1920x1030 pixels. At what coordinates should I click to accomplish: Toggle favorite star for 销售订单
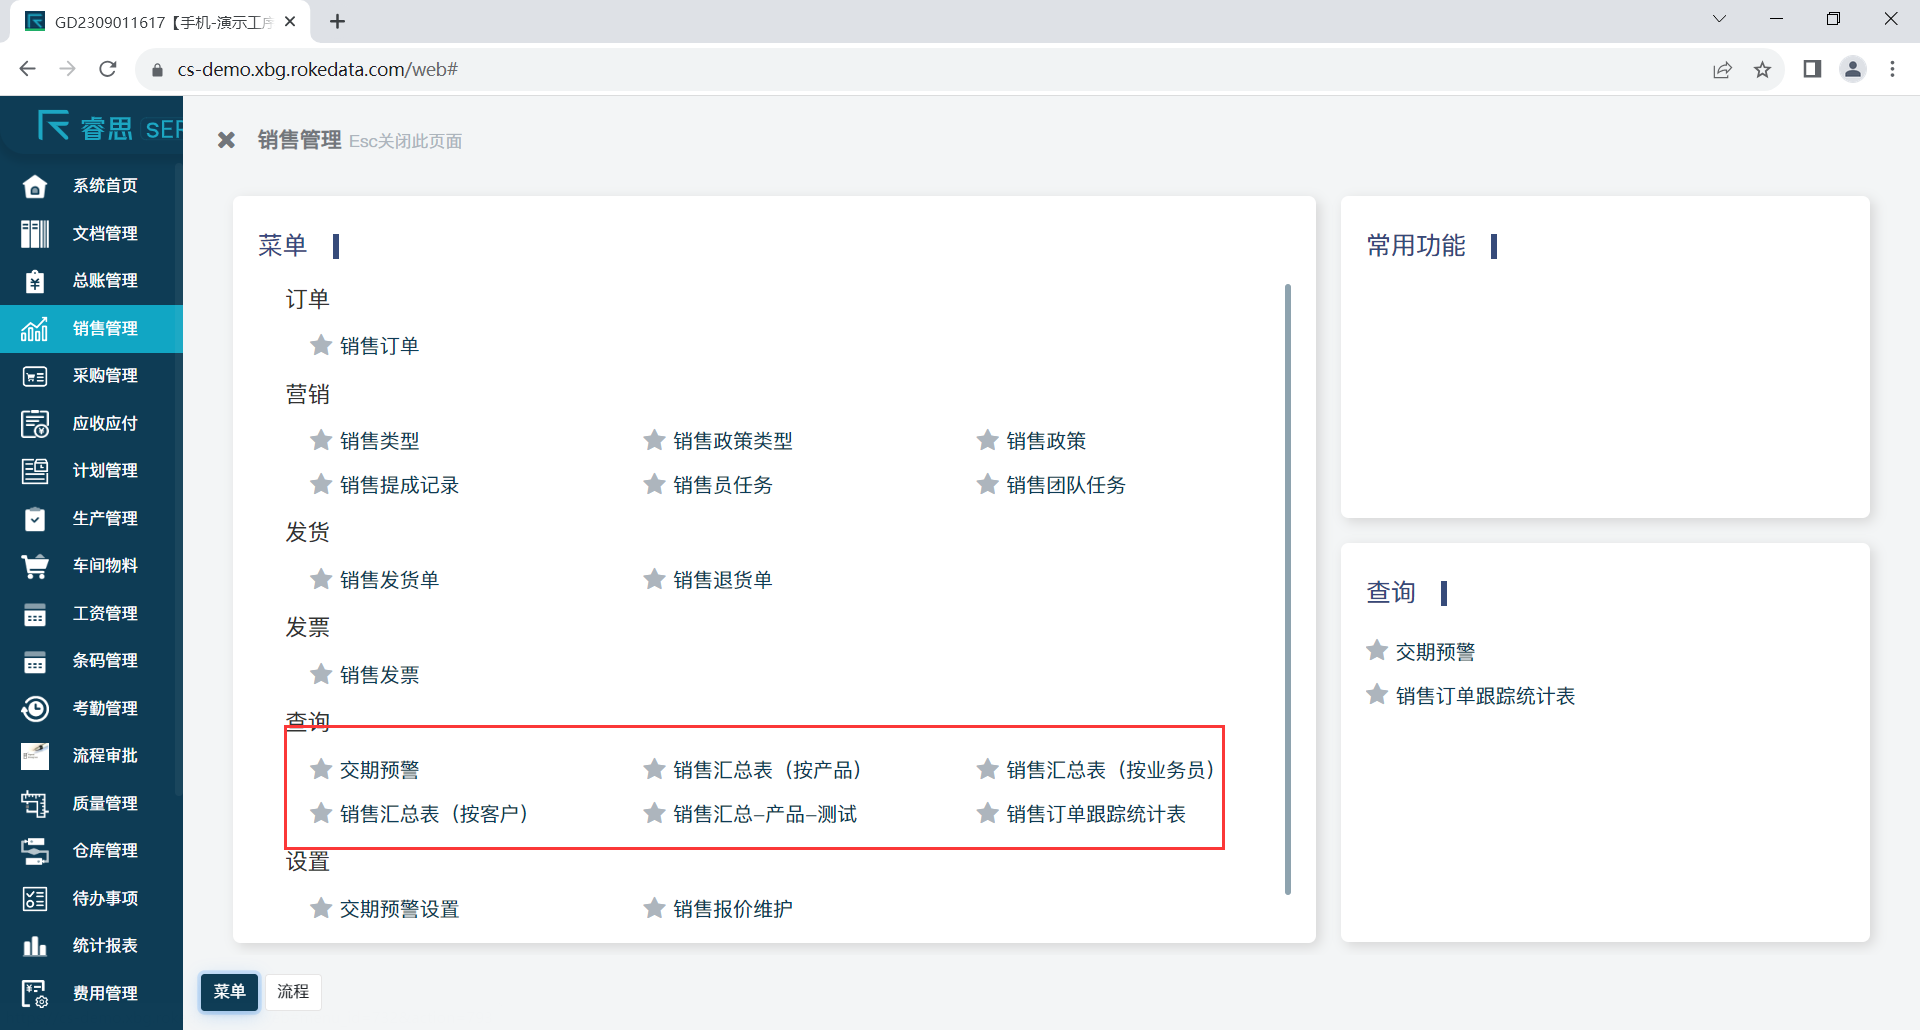[x=321, y=346]
